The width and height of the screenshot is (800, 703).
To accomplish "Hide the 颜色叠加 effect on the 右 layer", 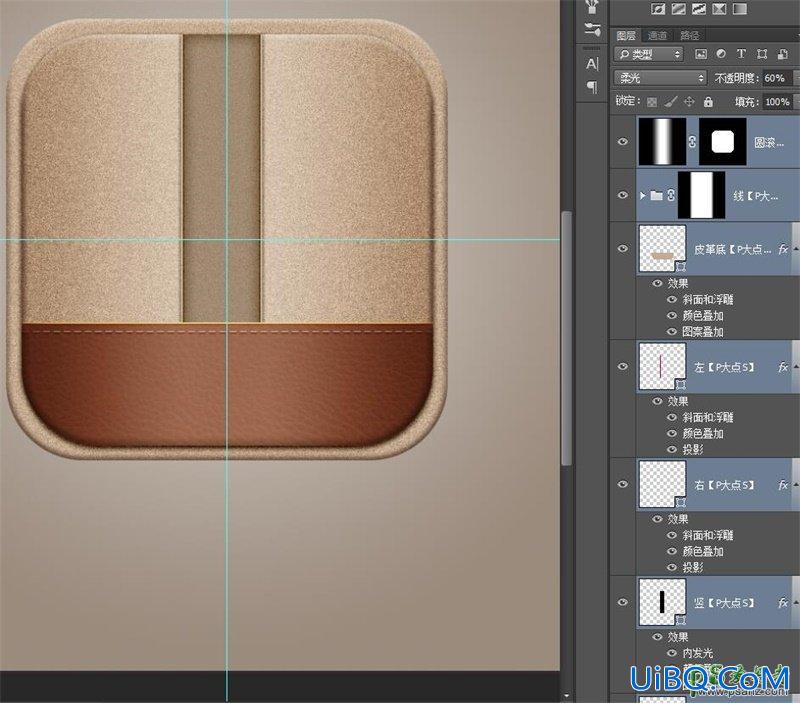I will click(672, 551).
